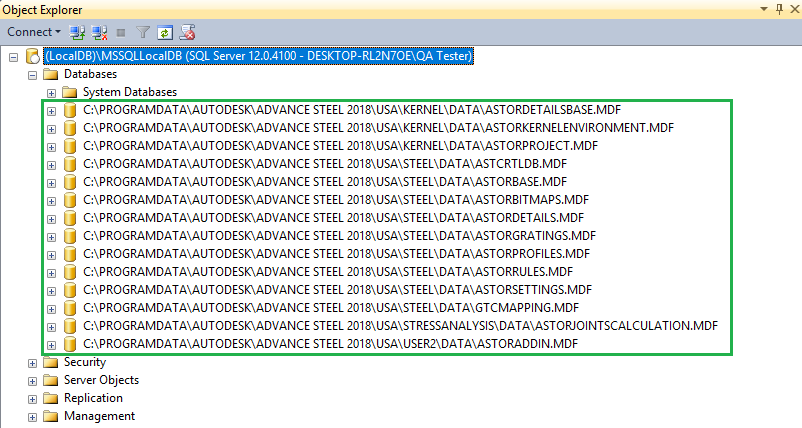Select the Databases folder label
The width and height of the screenshot is (802, 428).
click(x=90, y=74)
